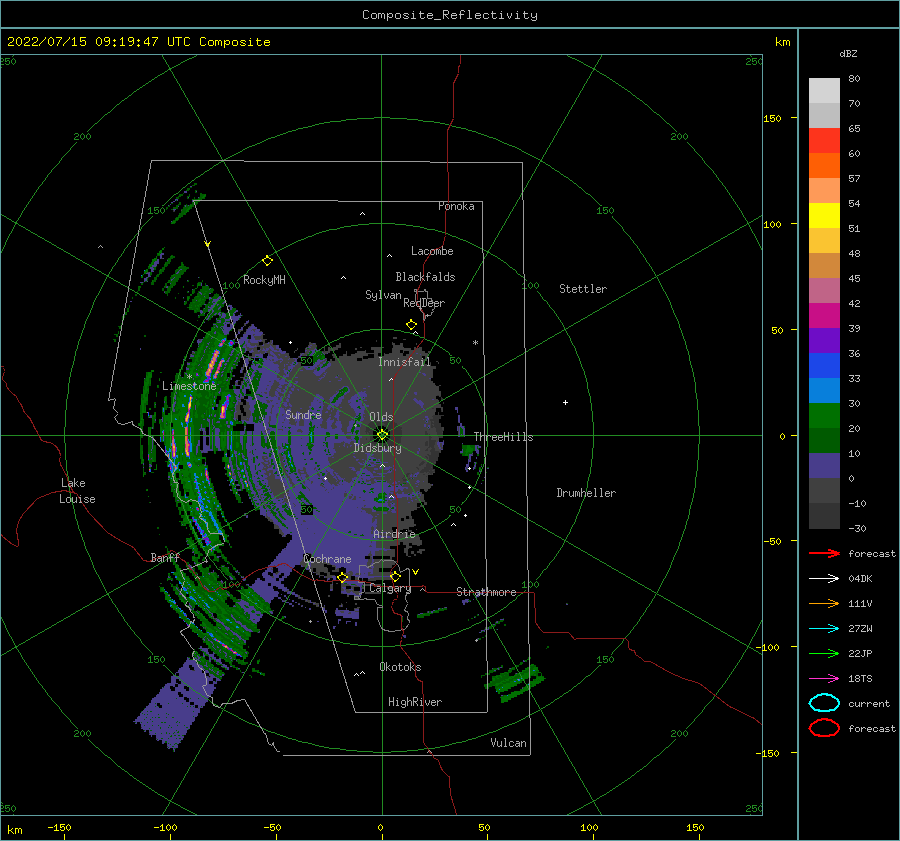Select the orange 60-57 dBZ swatch
The image size is (900, 841).
pos(824,166)
